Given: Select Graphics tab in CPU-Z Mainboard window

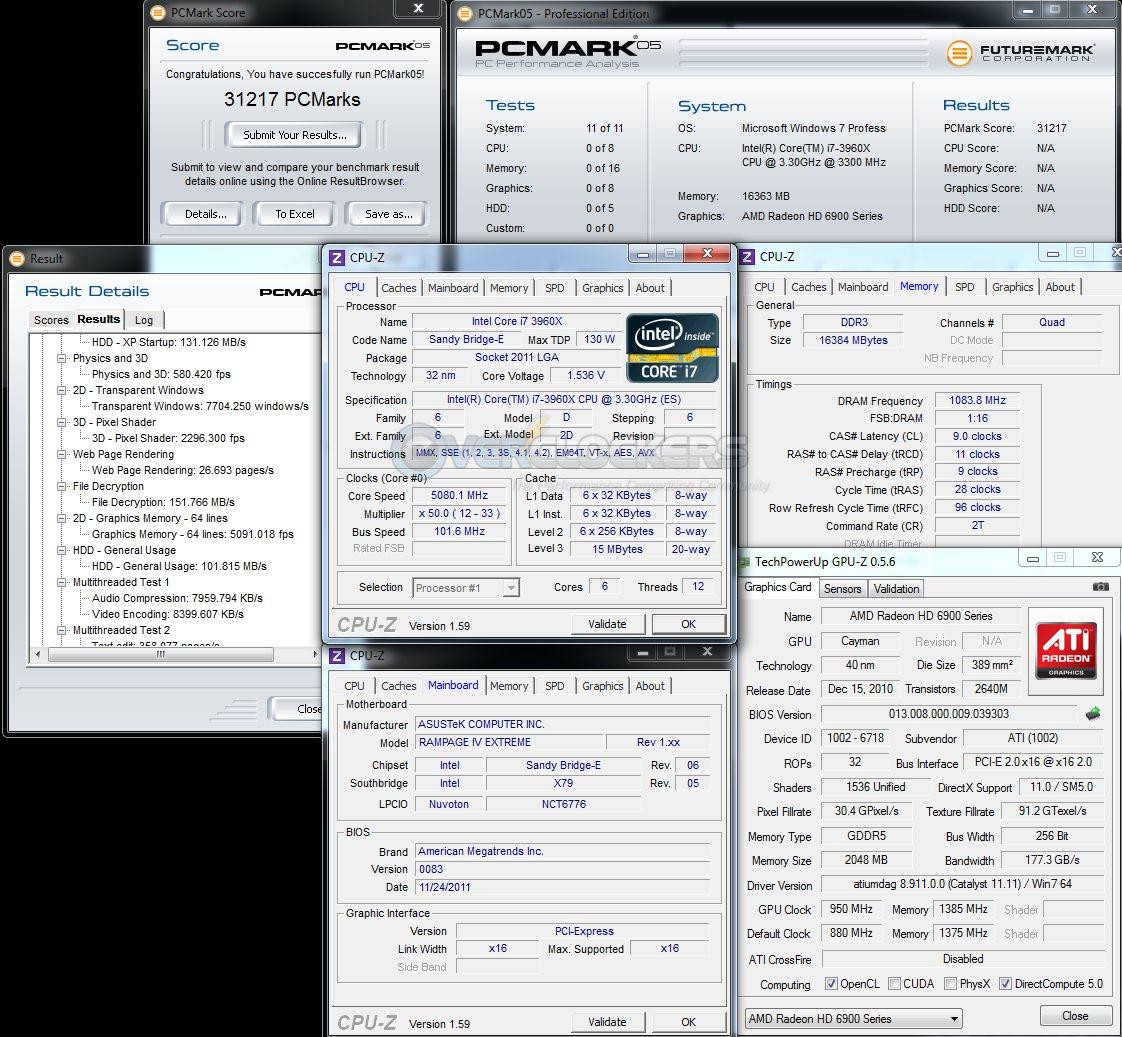Looking at the screenshot, I should point(603,686).
